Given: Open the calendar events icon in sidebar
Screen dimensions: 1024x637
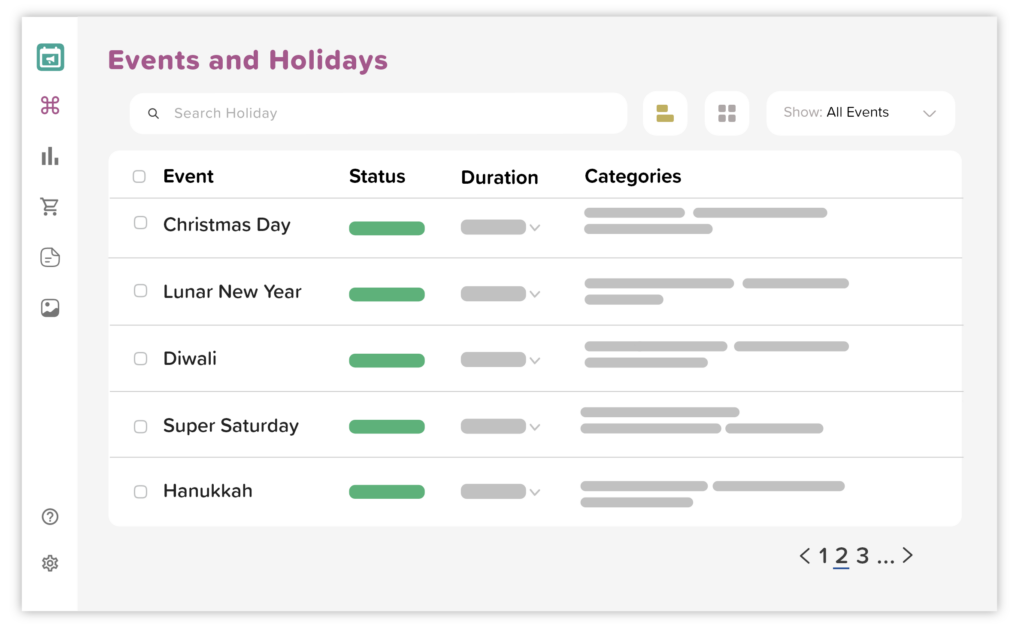Looking at the screenshot, I should (x=50, y=57).
